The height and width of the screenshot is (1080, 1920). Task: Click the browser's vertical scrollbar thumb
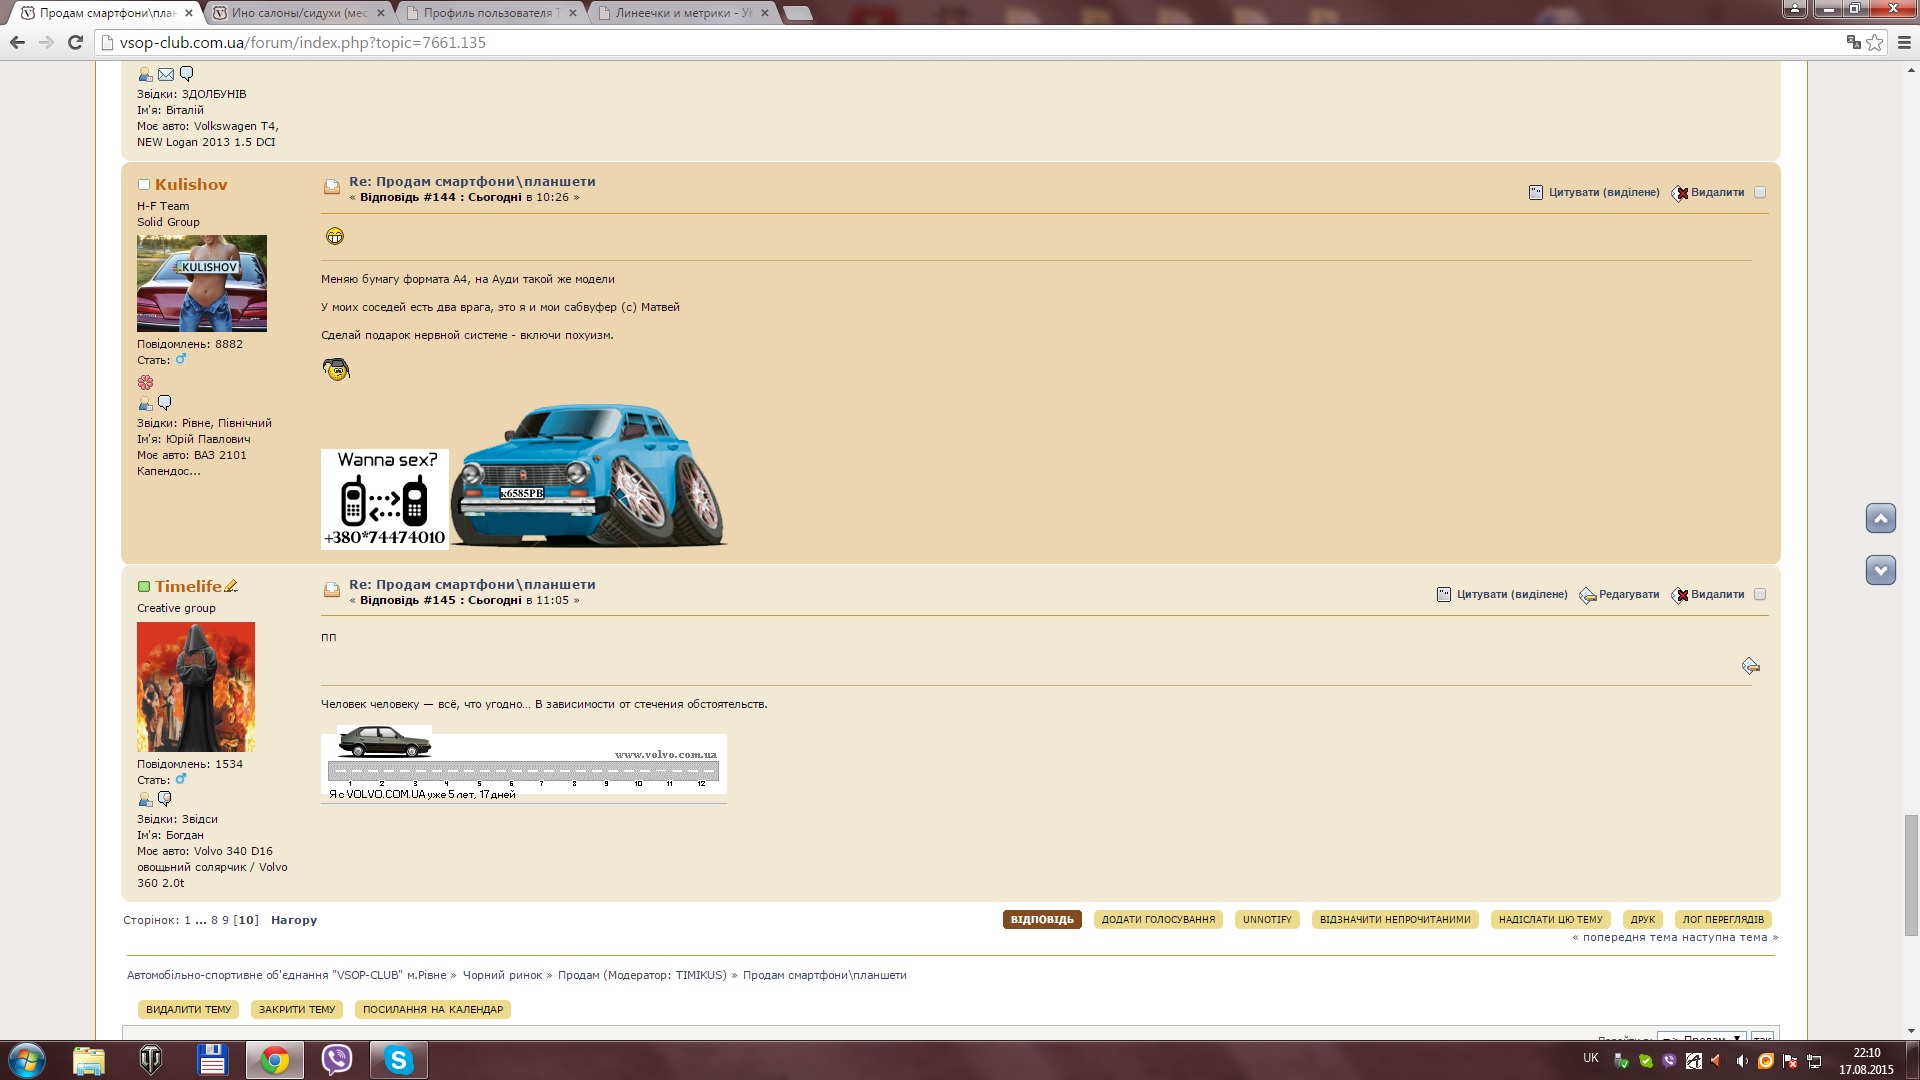pyautogui.click(x=1911, y=875)
